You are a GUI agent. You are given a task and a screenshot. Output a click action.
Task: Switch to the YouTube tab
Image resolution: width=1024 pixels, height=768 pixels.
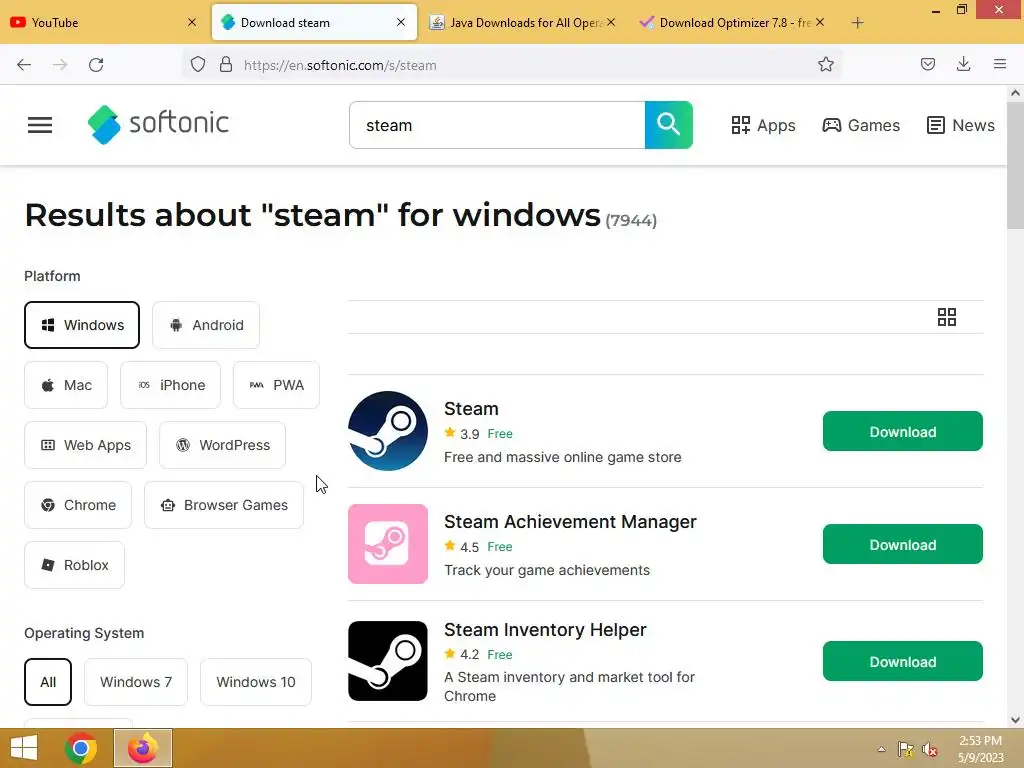click(x=103, y=22)
